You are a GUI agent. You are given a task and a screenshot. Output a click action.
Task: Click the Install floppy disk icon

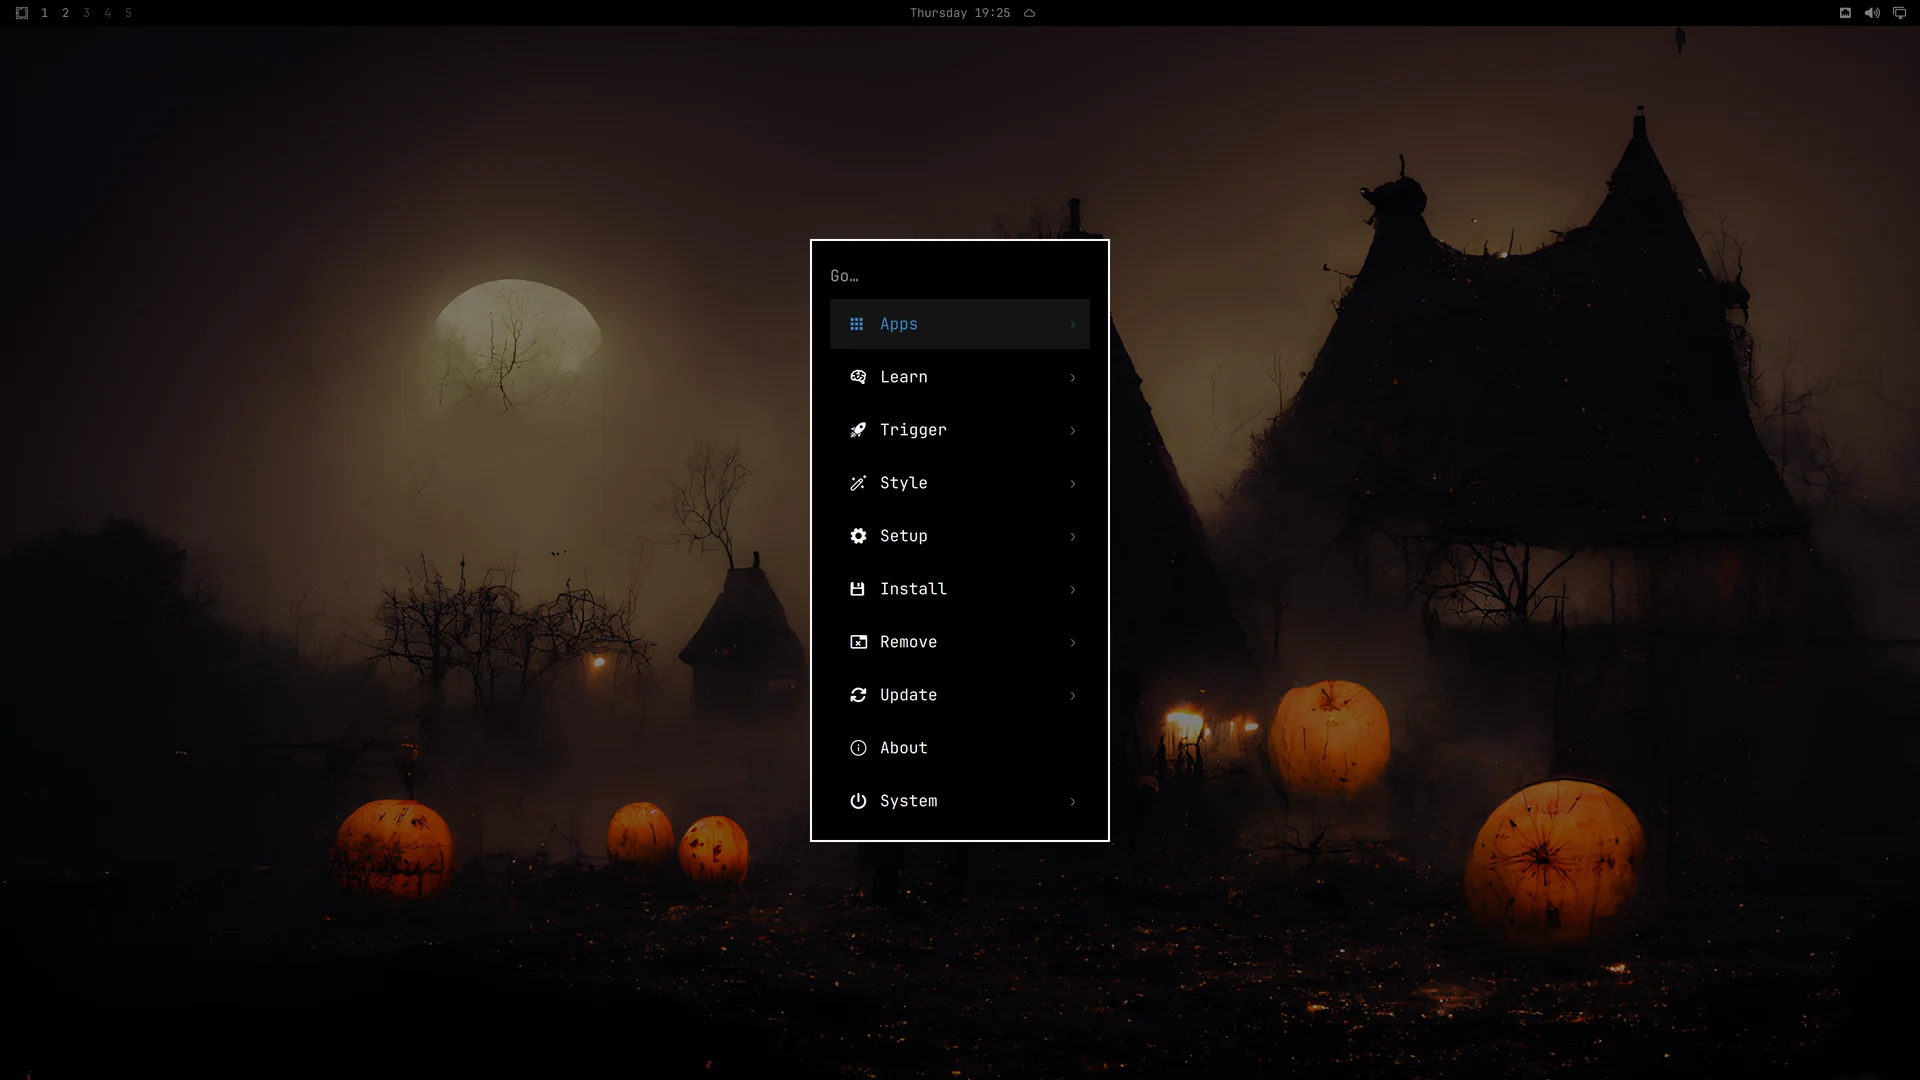(857, 589)
